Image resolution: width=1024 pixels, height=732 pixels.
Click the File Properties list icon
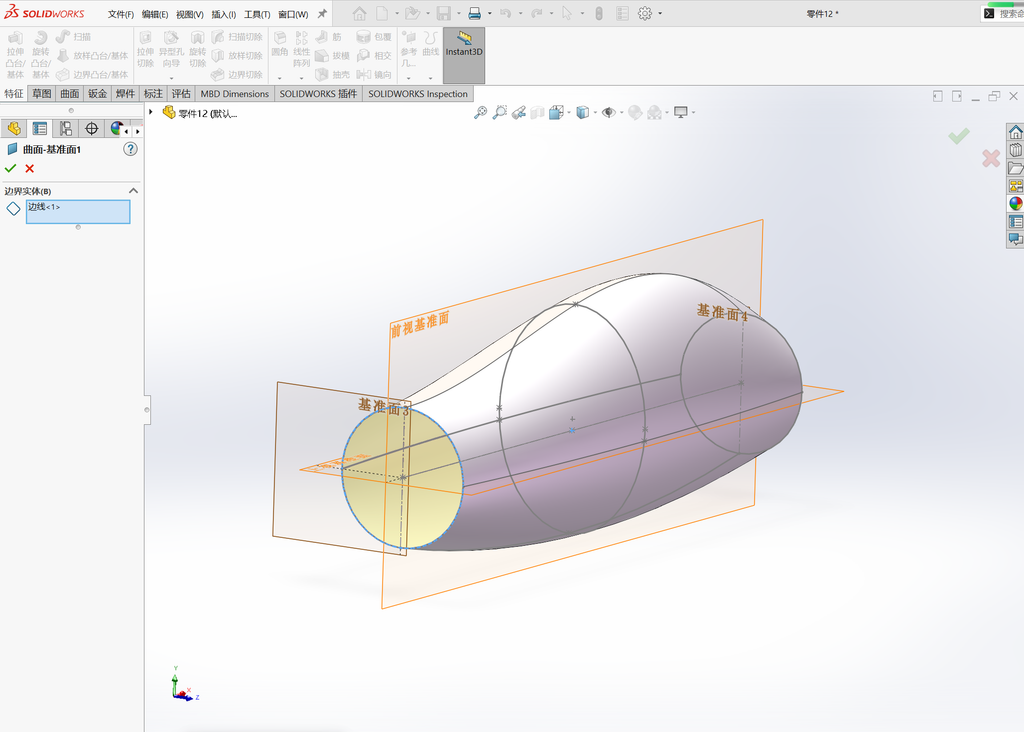[622, 13]
